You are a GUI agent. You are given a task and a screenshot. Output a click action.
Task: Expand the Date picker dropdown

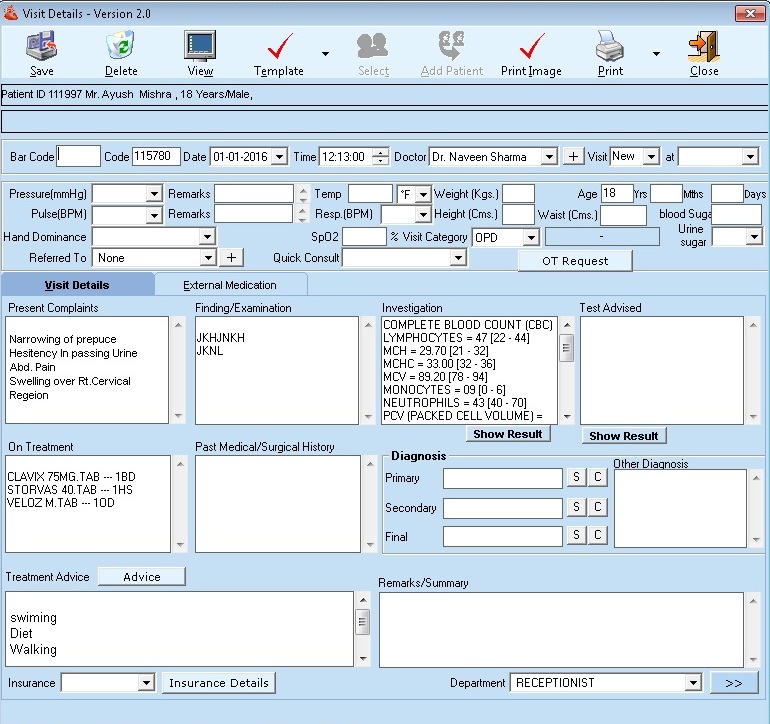[279, 157]
